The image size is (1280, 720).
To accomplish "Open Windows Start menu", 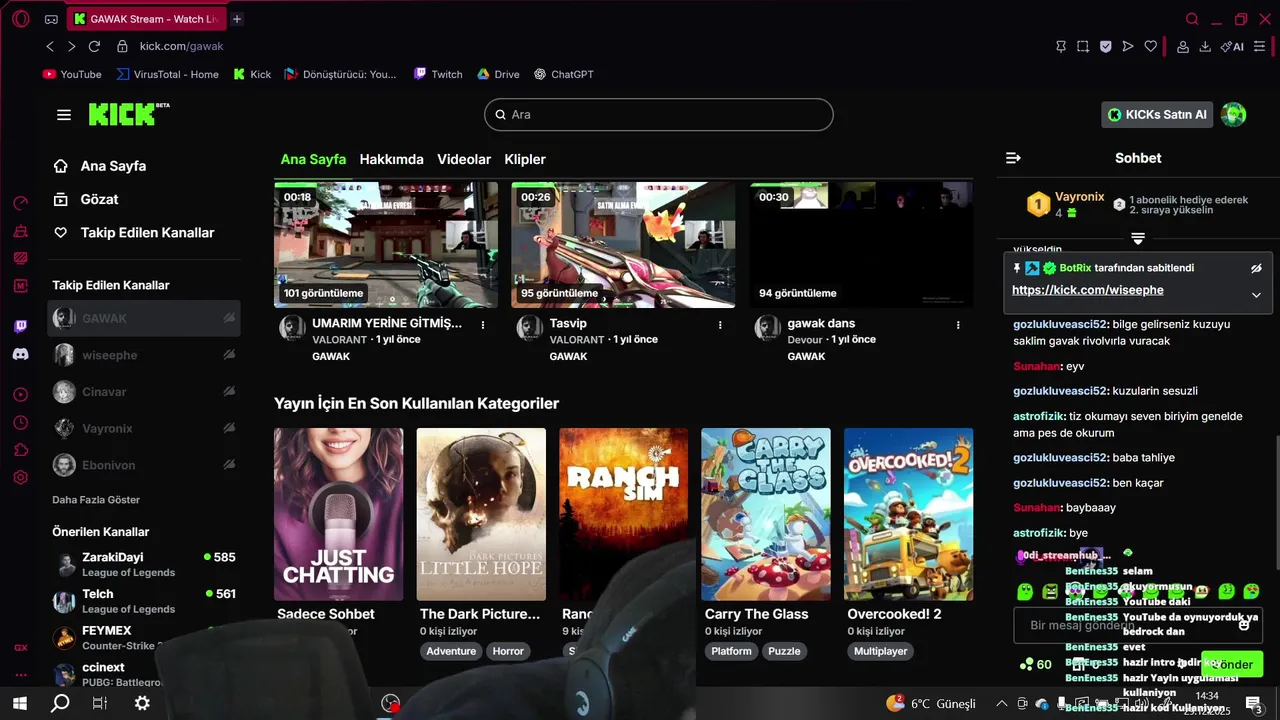I will coord(19,703).
